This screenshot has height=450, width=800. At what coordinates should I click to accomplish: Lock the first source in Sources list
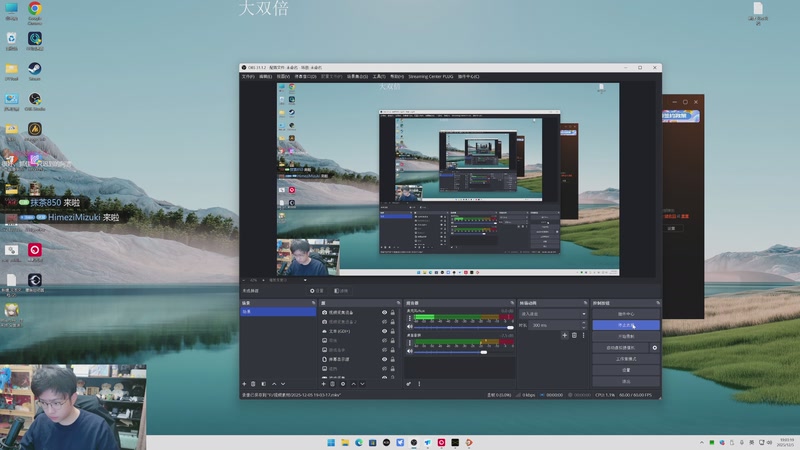[394, 313]
